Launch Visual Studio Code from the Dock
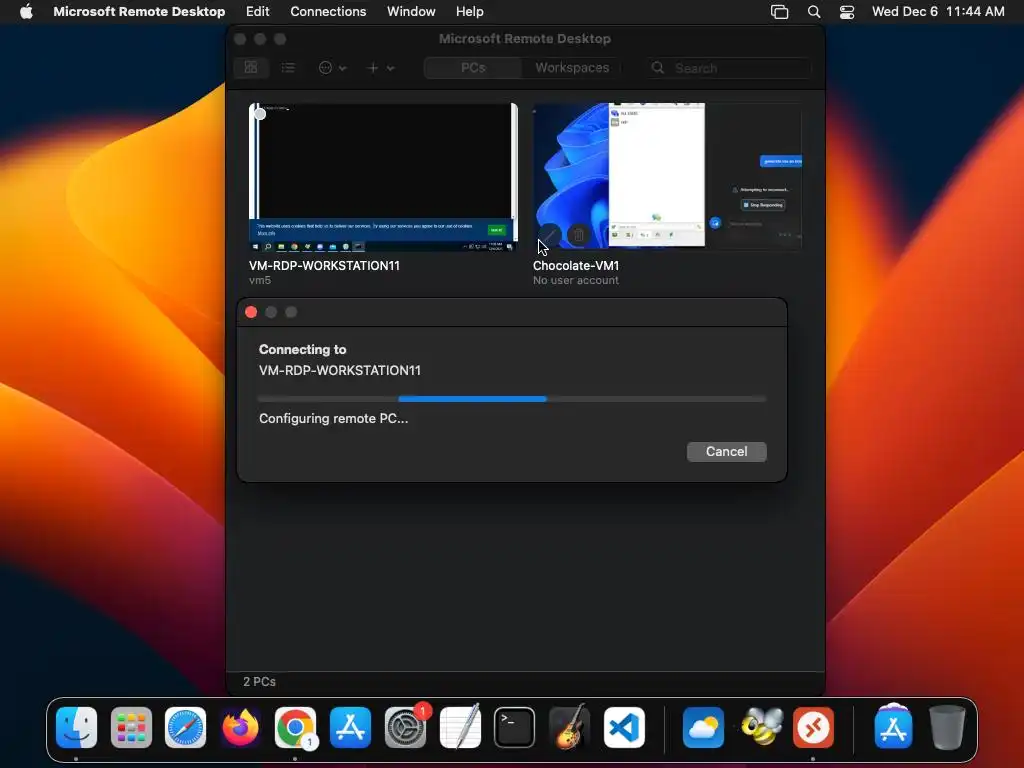The width and height of the screenshot is (1024, 768). (x=624, y=728)
